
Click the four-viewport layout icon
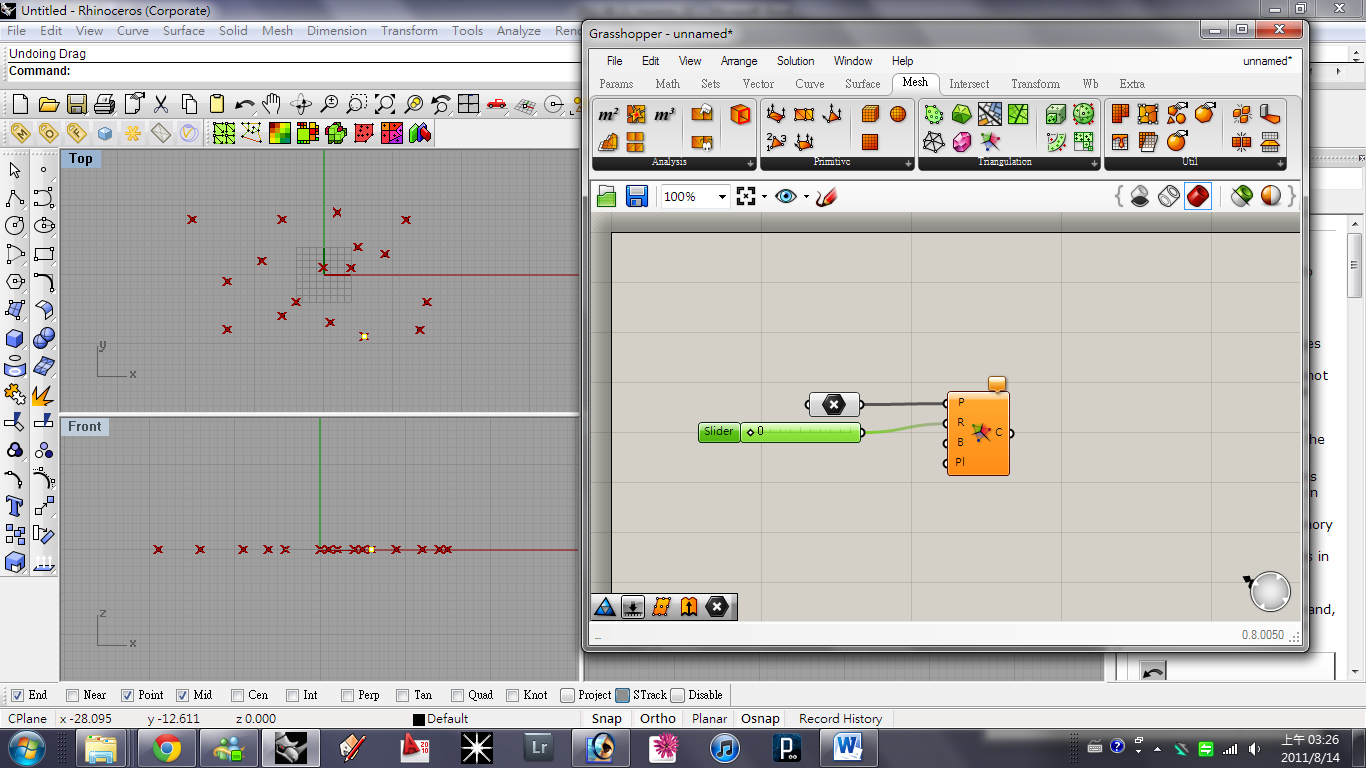point(468,104)
